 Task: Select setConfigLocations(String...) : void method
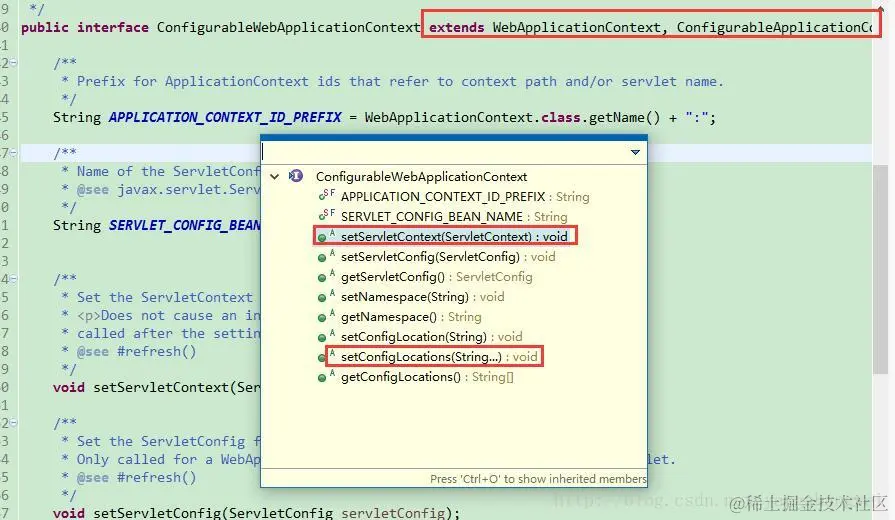click(439, 357)
